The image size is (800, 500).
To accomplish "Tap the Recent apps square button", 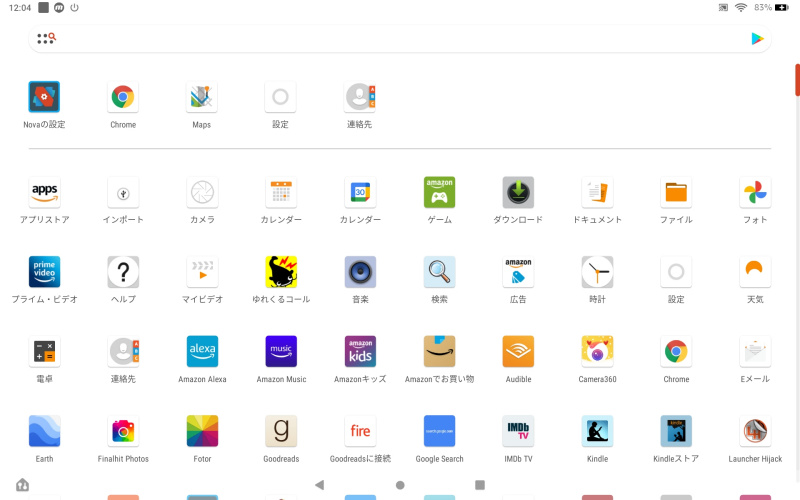I will 480,485.
